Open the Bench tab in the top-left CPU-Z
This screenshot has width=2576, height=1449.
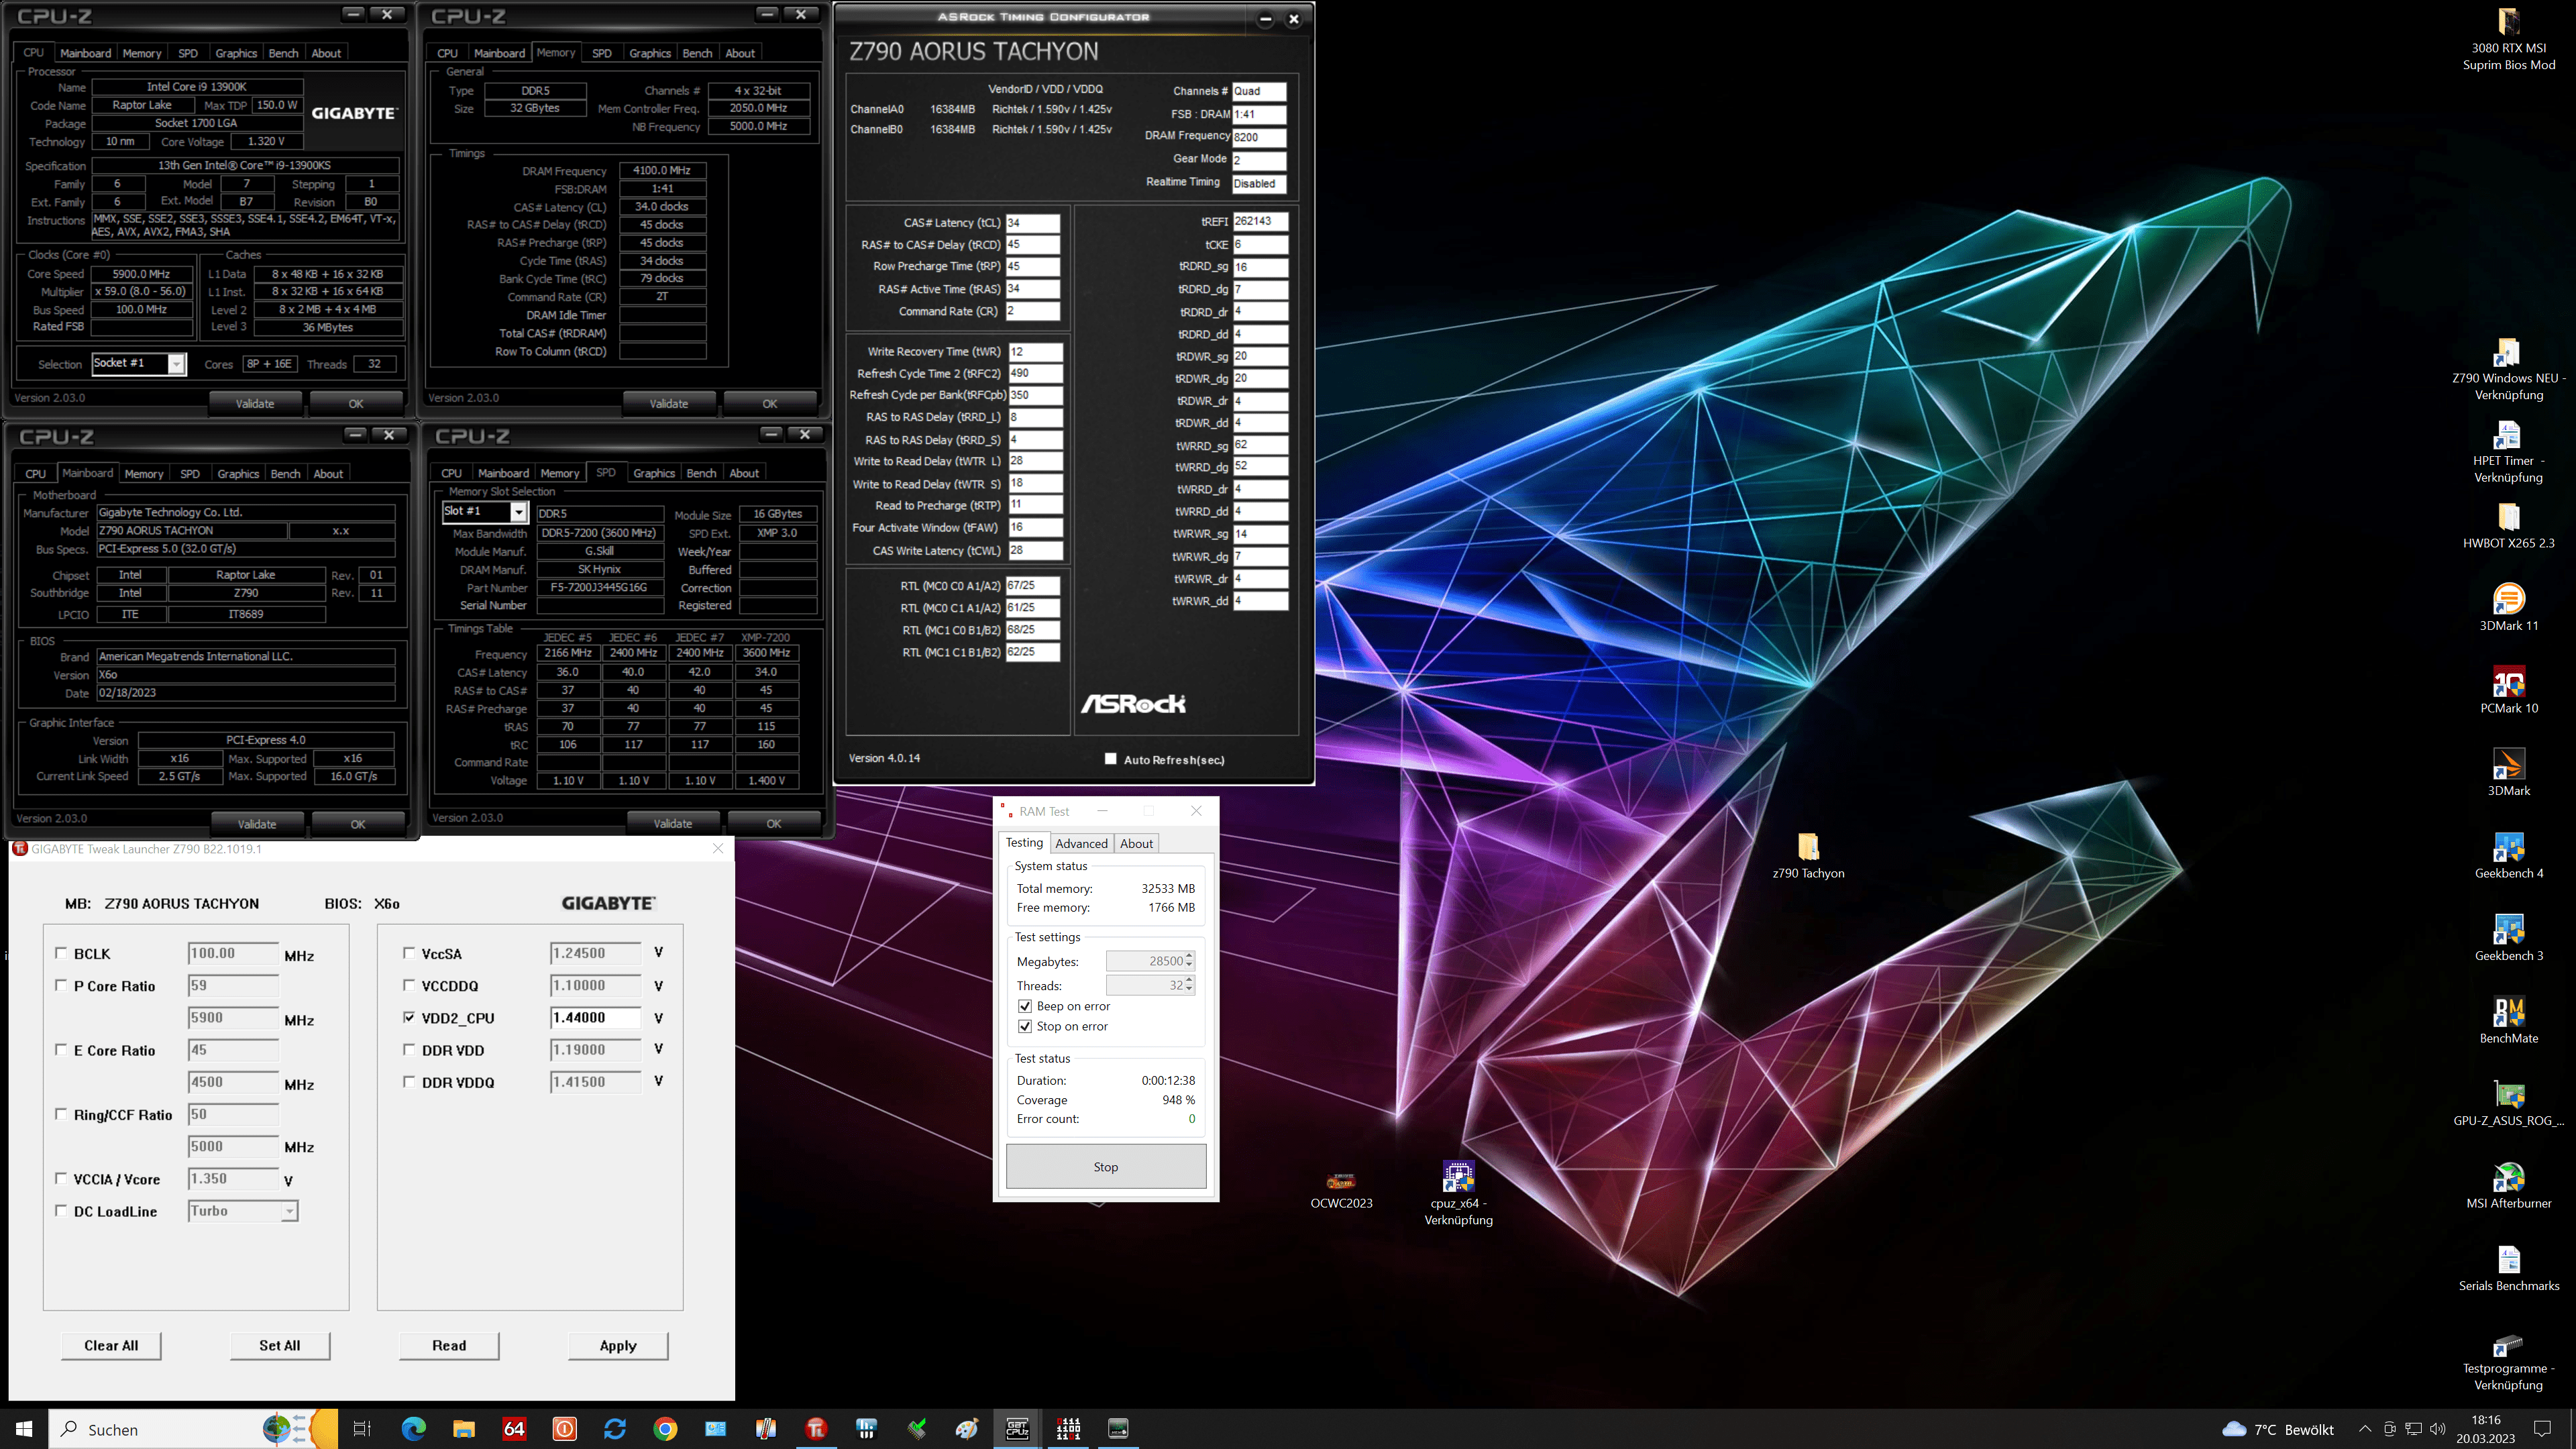[x=283, y=53]
